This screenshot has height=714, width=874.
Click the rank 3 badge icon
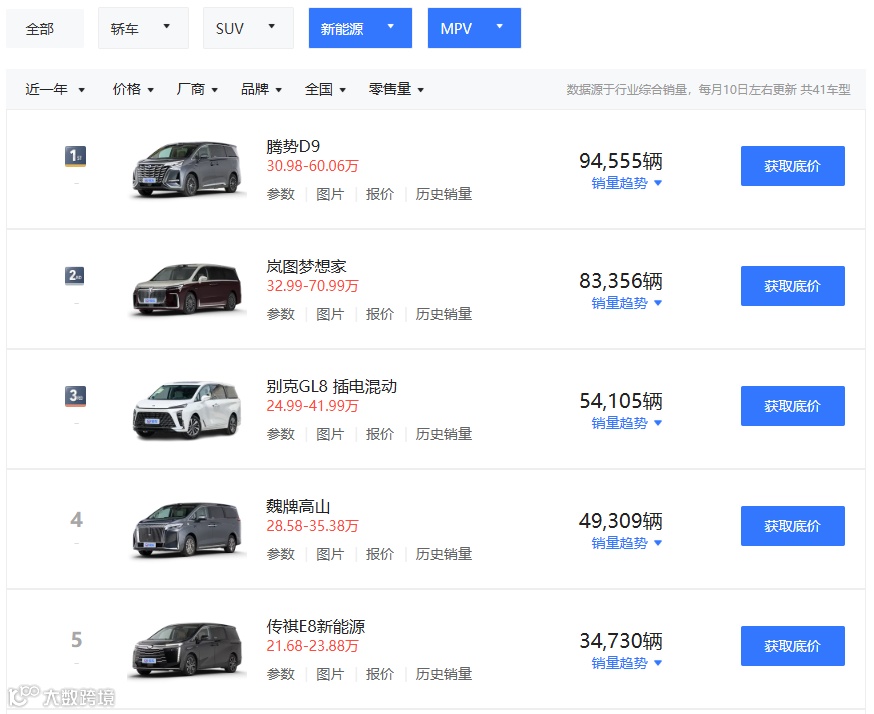point(75,396)
